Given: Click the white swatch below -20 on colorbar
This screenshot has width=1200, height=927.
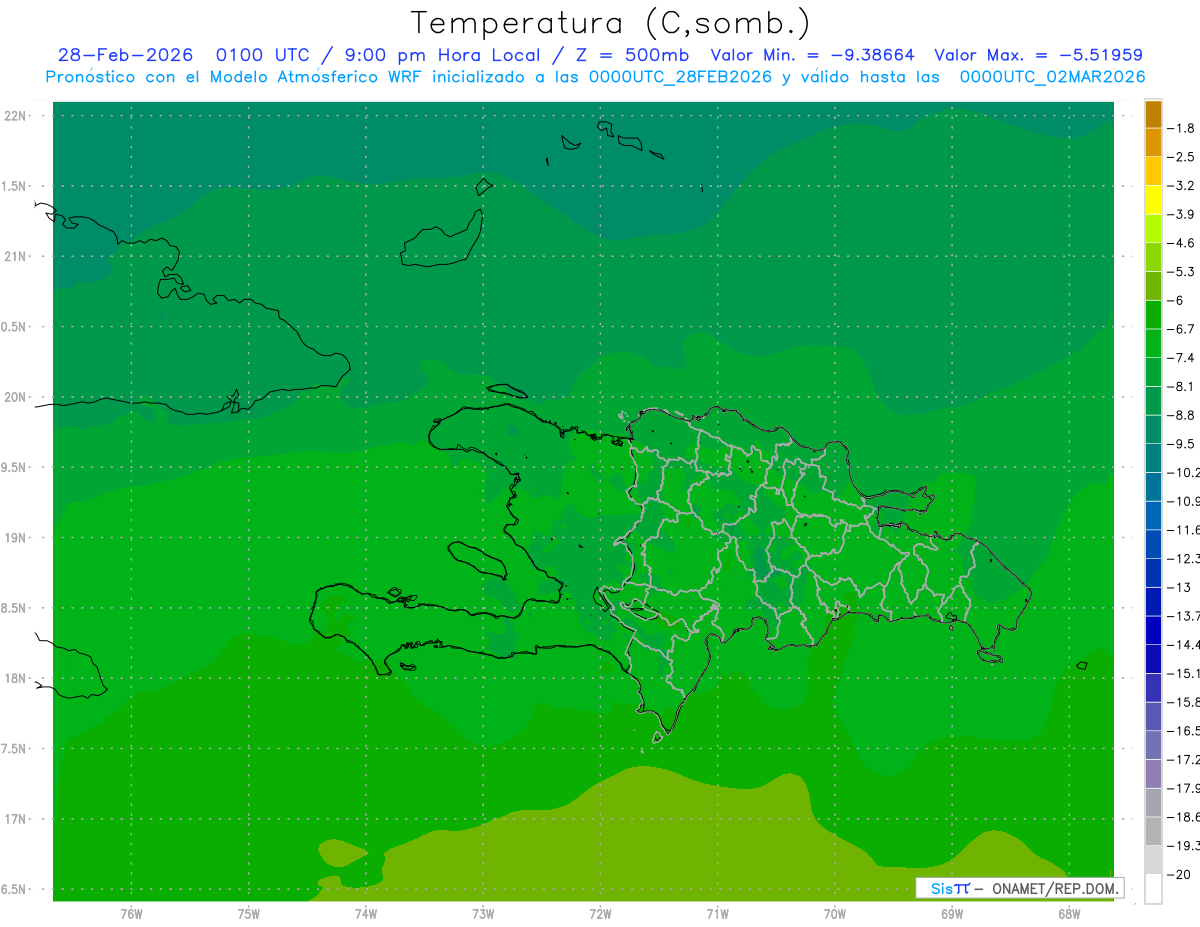Looking at the screenshot, I should pos(1153,888).
